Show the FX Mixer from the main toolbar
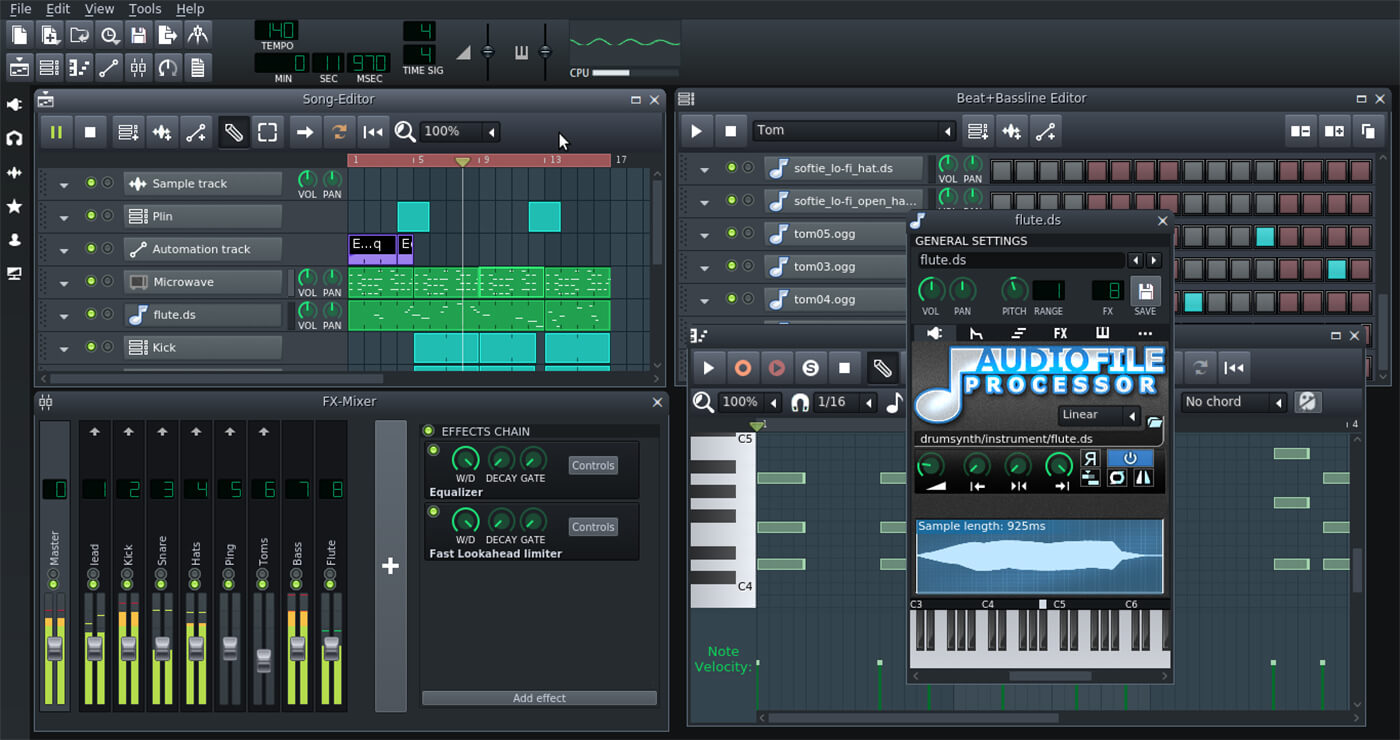1400x740 pixels. coord(138,67)
